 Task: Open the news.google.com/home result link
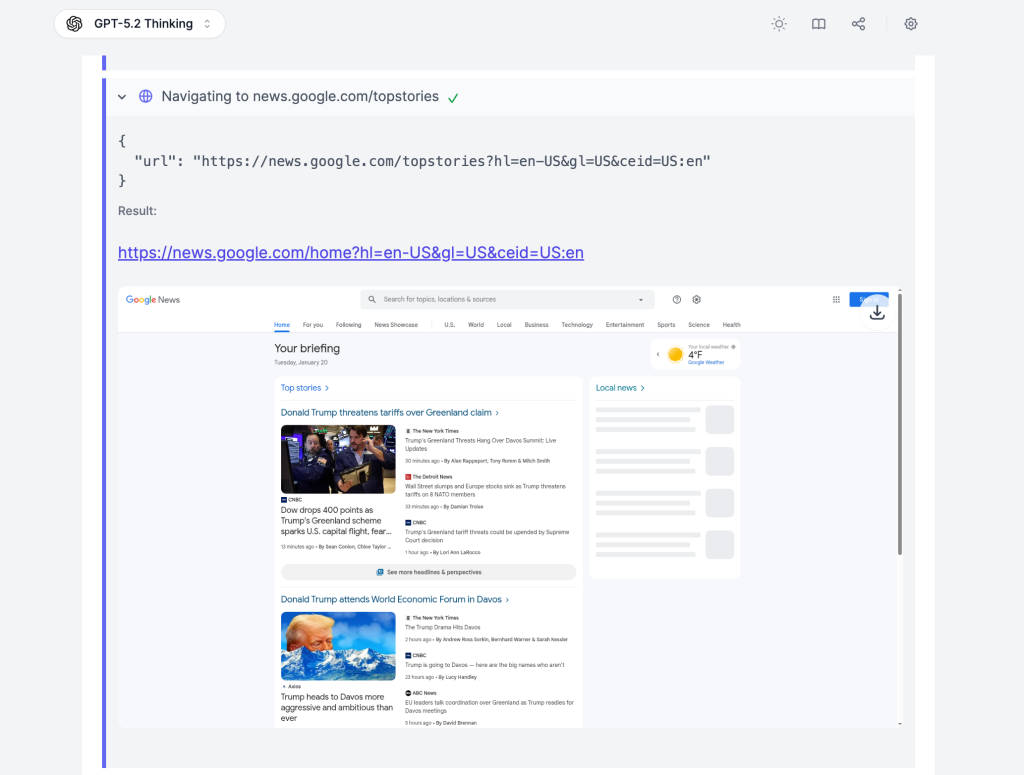coord(351,253)
